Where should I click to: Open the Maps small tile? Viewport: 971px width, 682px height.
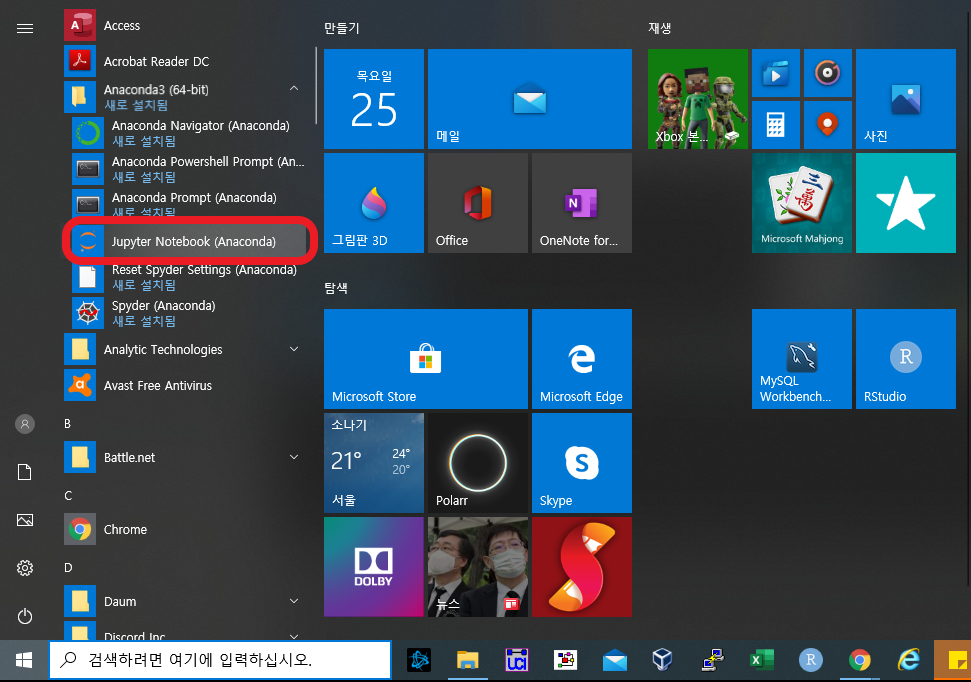[x=828, y=125]
